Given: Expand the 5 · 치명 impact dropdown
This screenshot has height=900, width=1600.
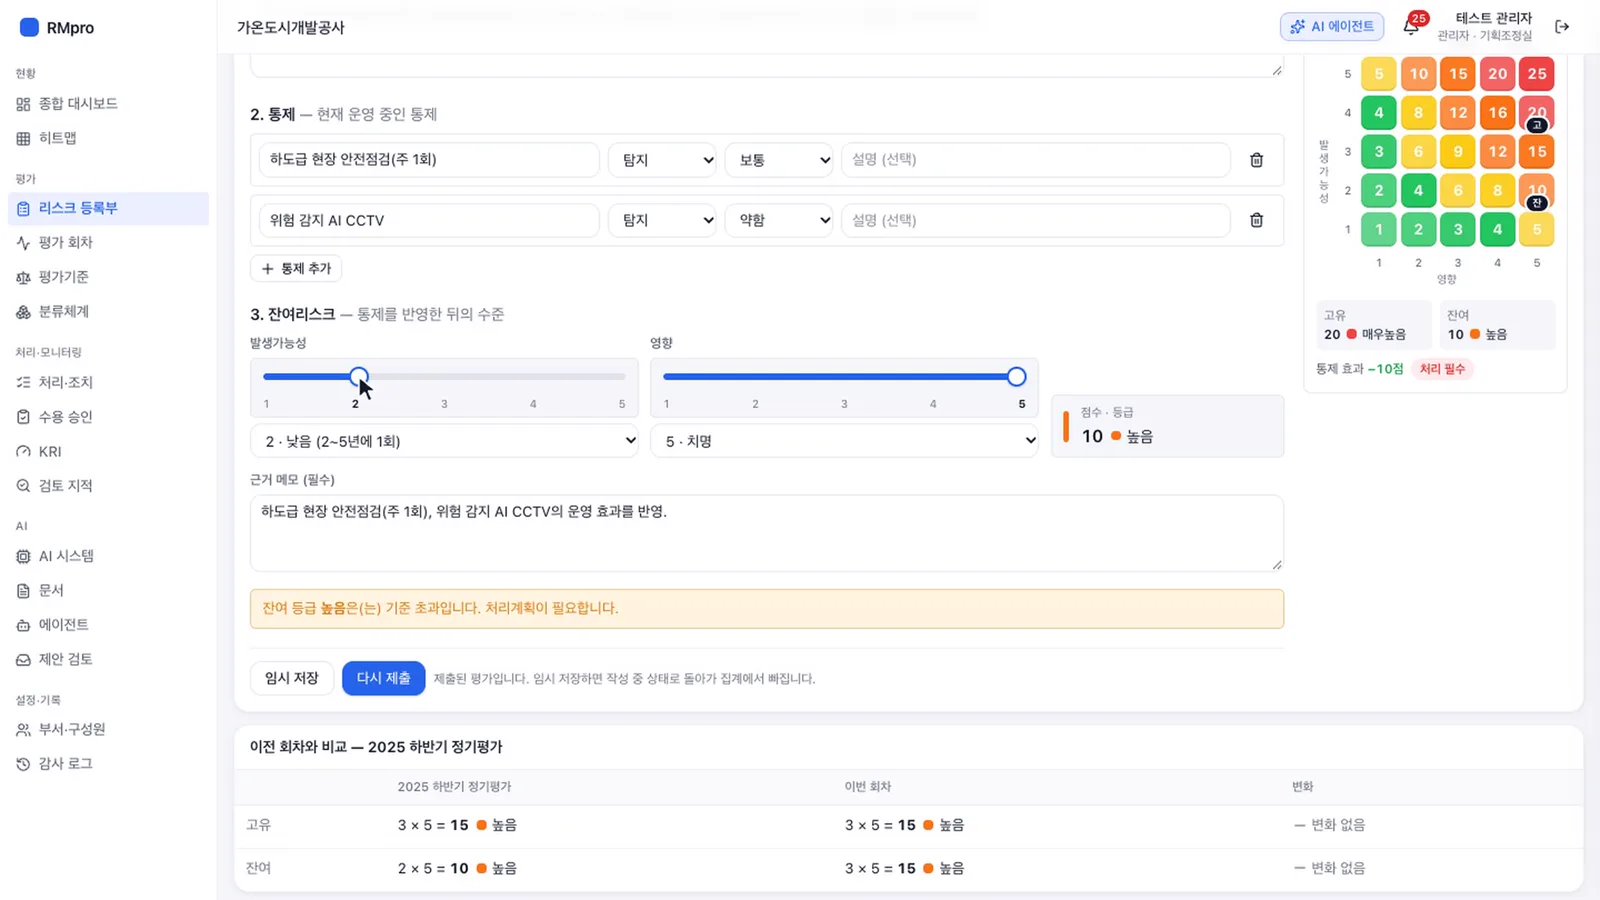Looking at the screenshot, I should pyautogui.click(x=844, y=441).
